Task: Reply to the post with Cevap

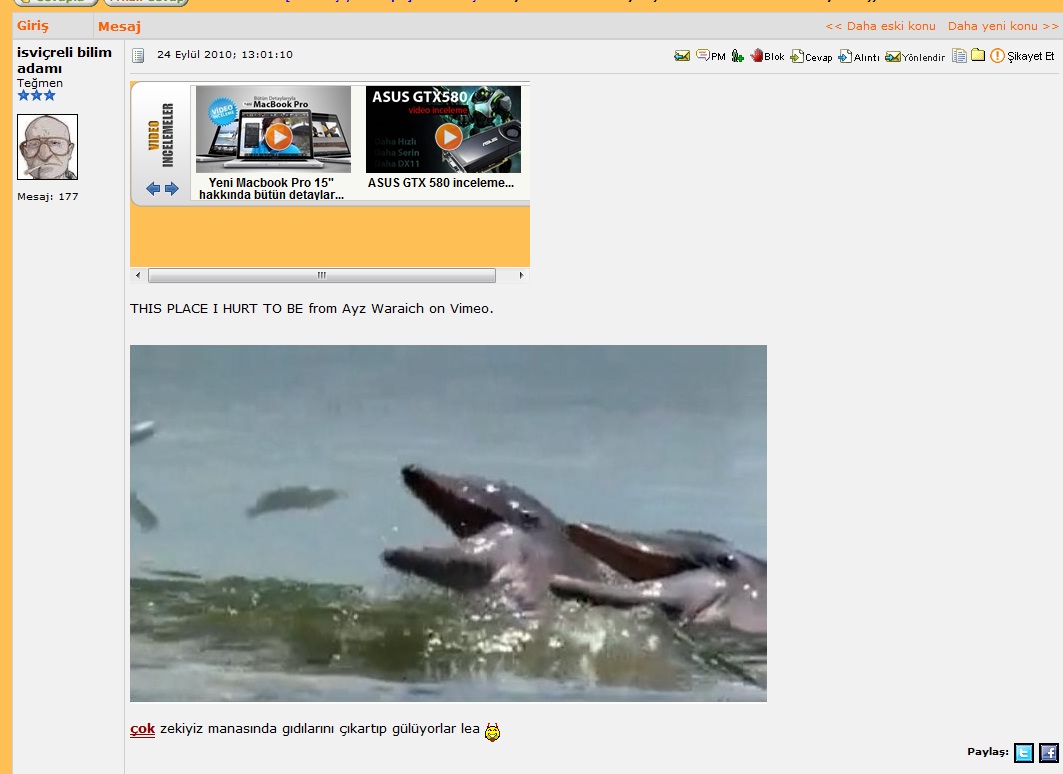Action: point(811,56)
